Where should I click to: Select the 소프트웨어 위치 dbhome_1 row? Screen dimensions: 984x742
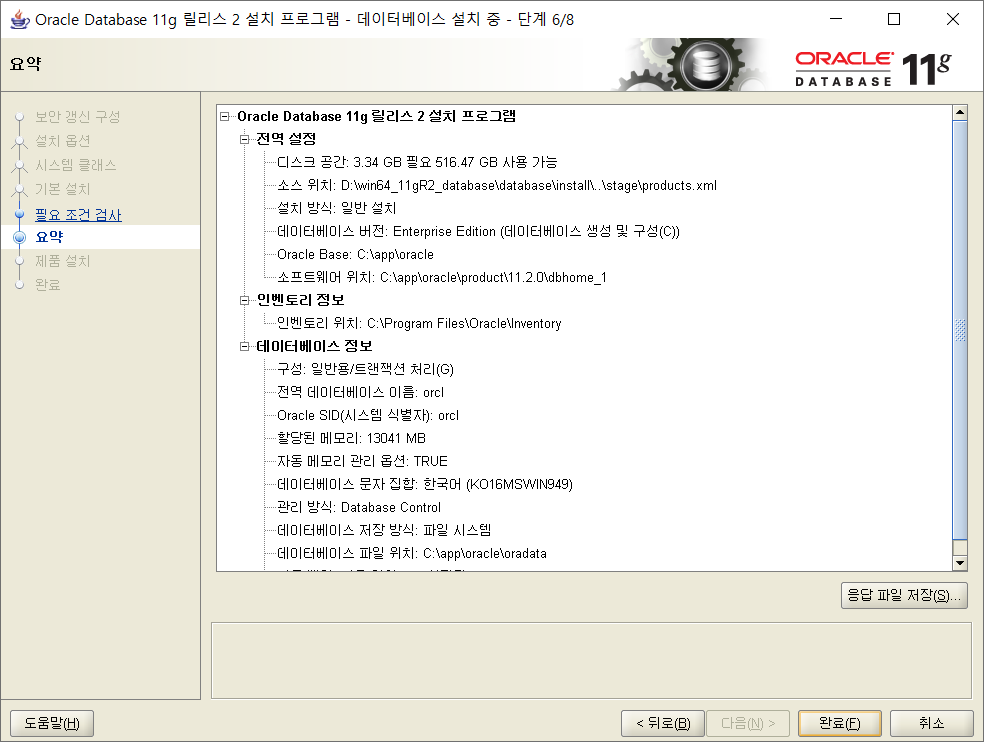point(442,277)
